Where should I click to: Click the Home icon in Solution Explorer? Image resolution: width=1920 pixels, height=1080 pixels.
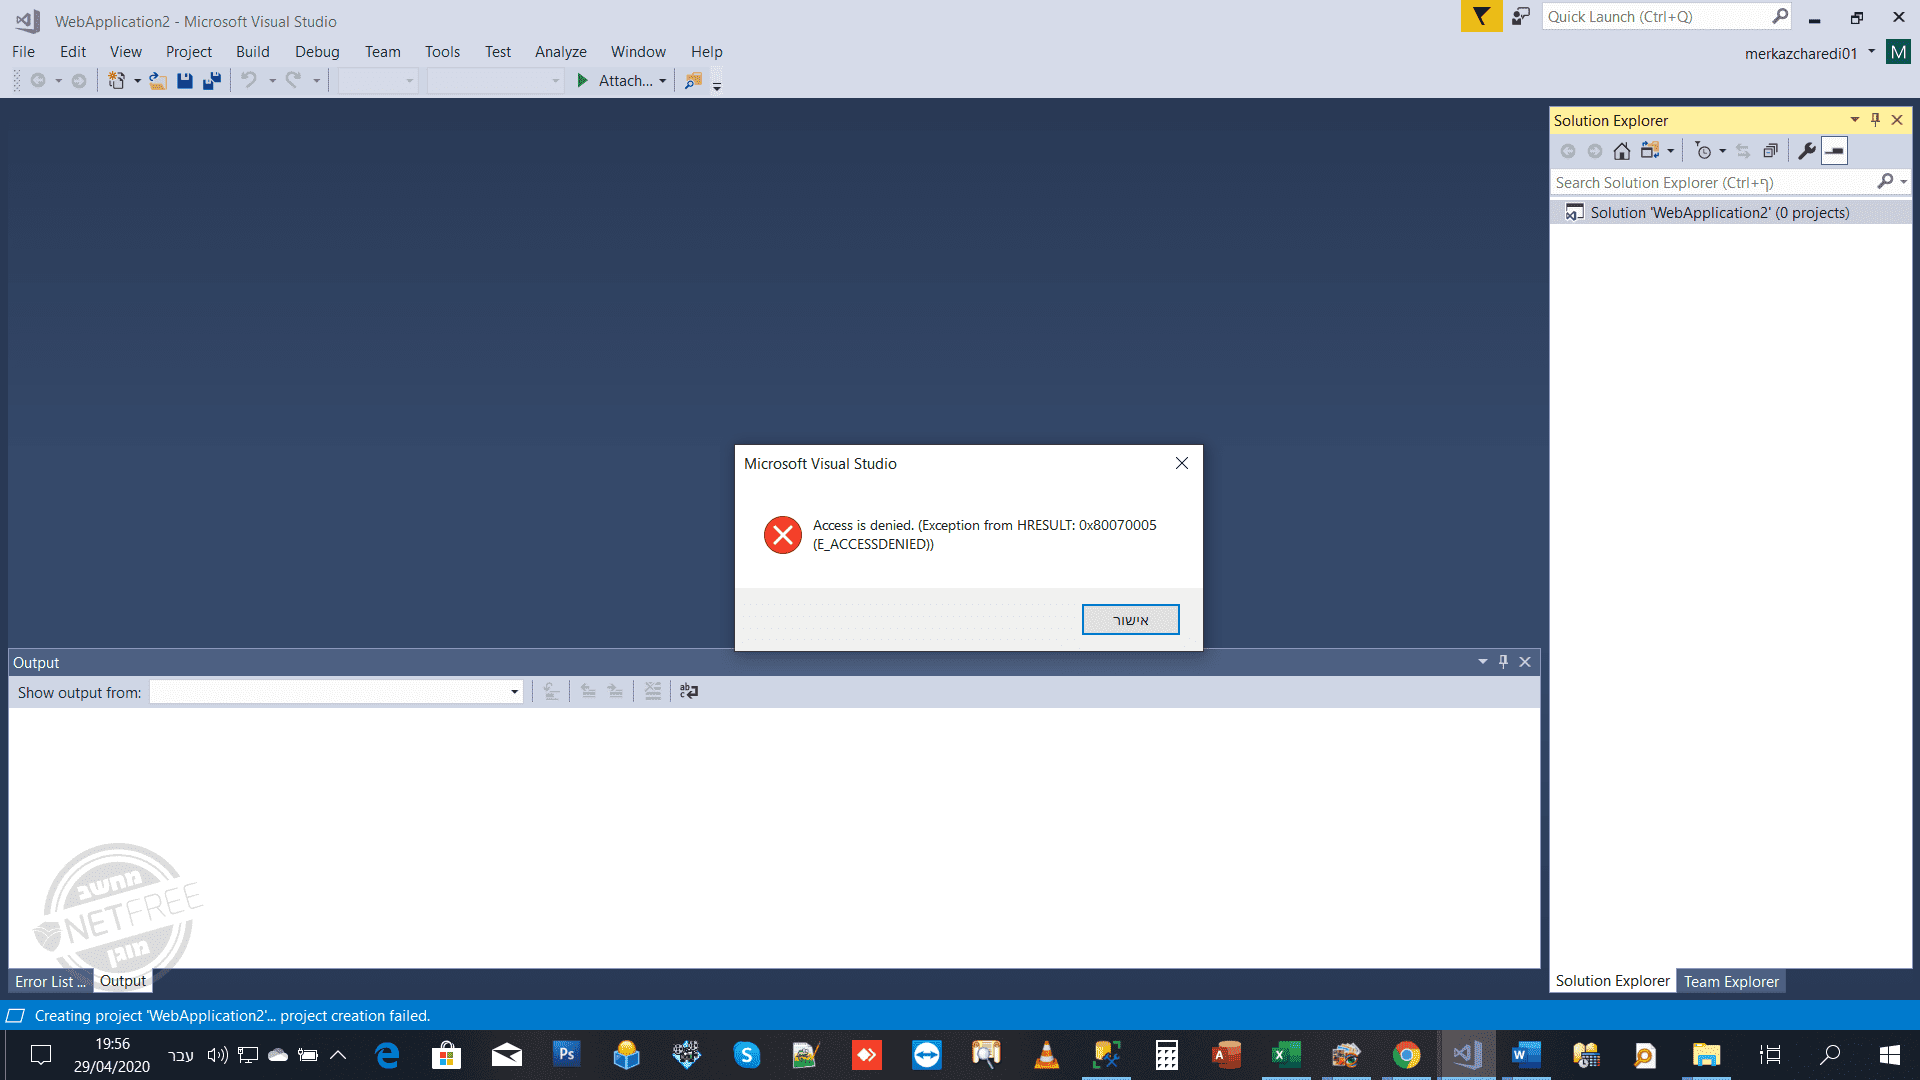click(1622, 151)
